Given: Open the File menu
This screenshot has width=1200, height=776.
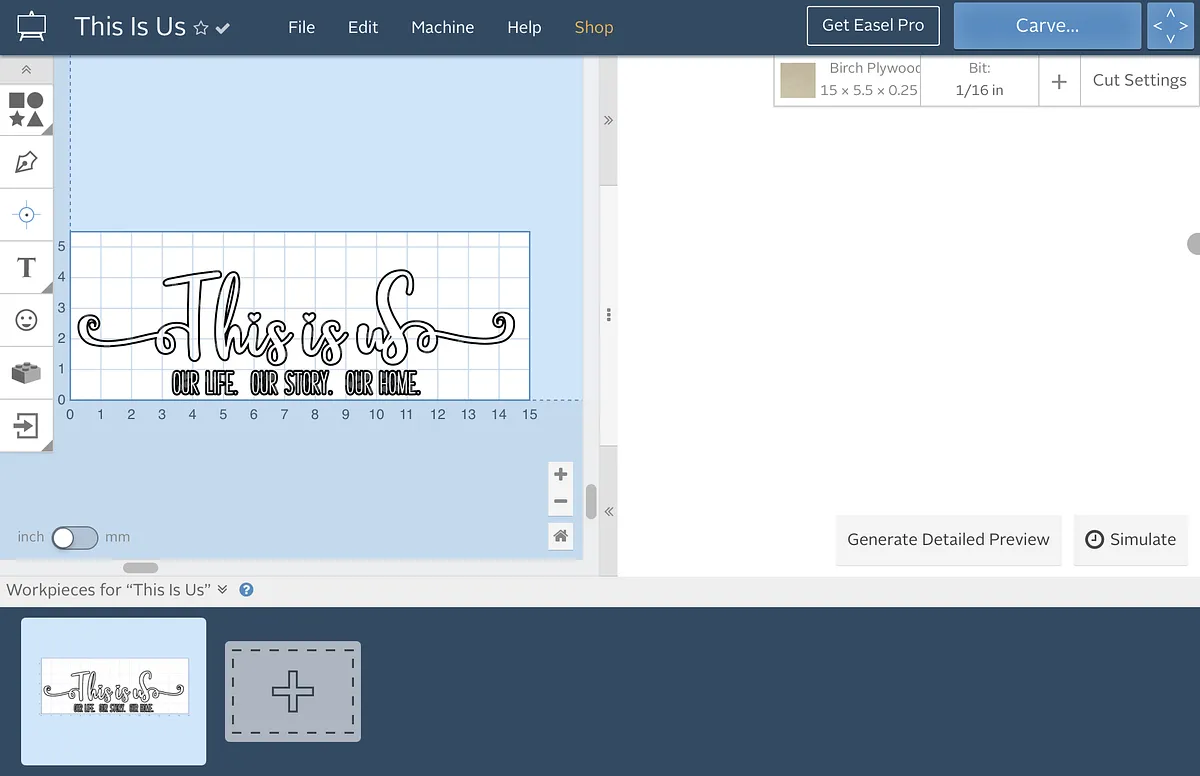Looking at the screenshot, I should [x=301, y=27].
